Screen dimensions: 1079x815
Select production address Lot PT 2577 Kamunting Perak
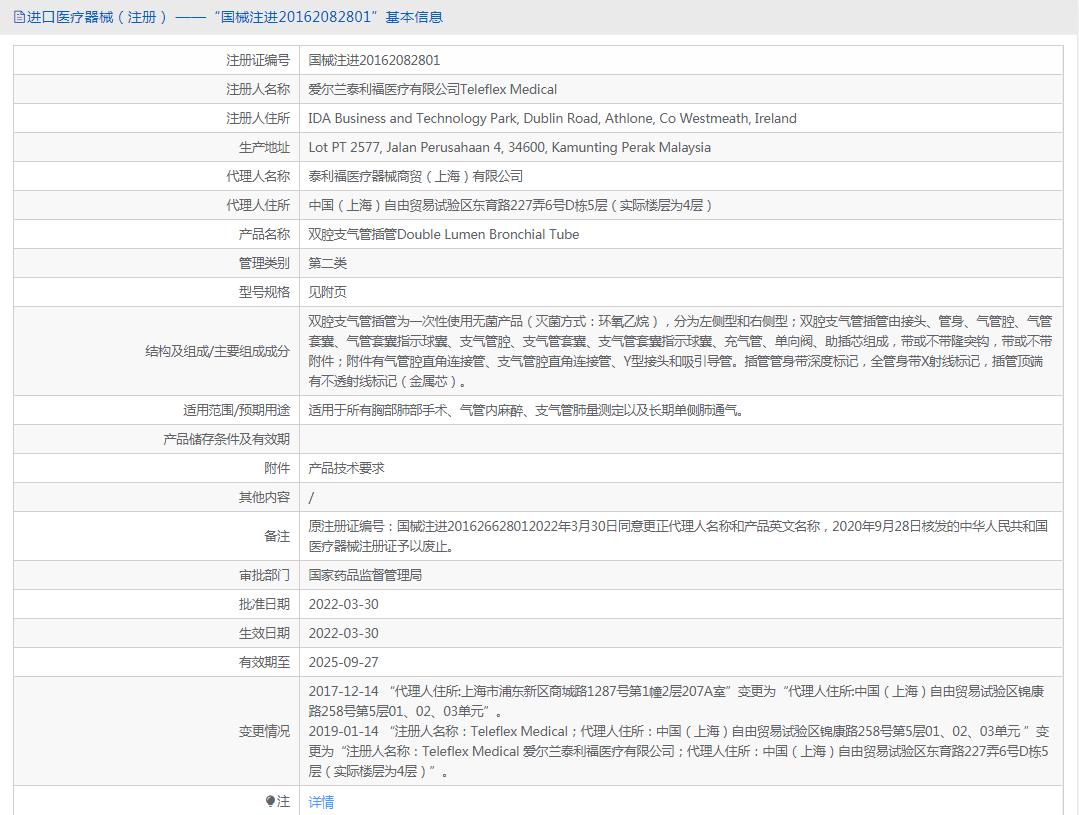[509, 147]
